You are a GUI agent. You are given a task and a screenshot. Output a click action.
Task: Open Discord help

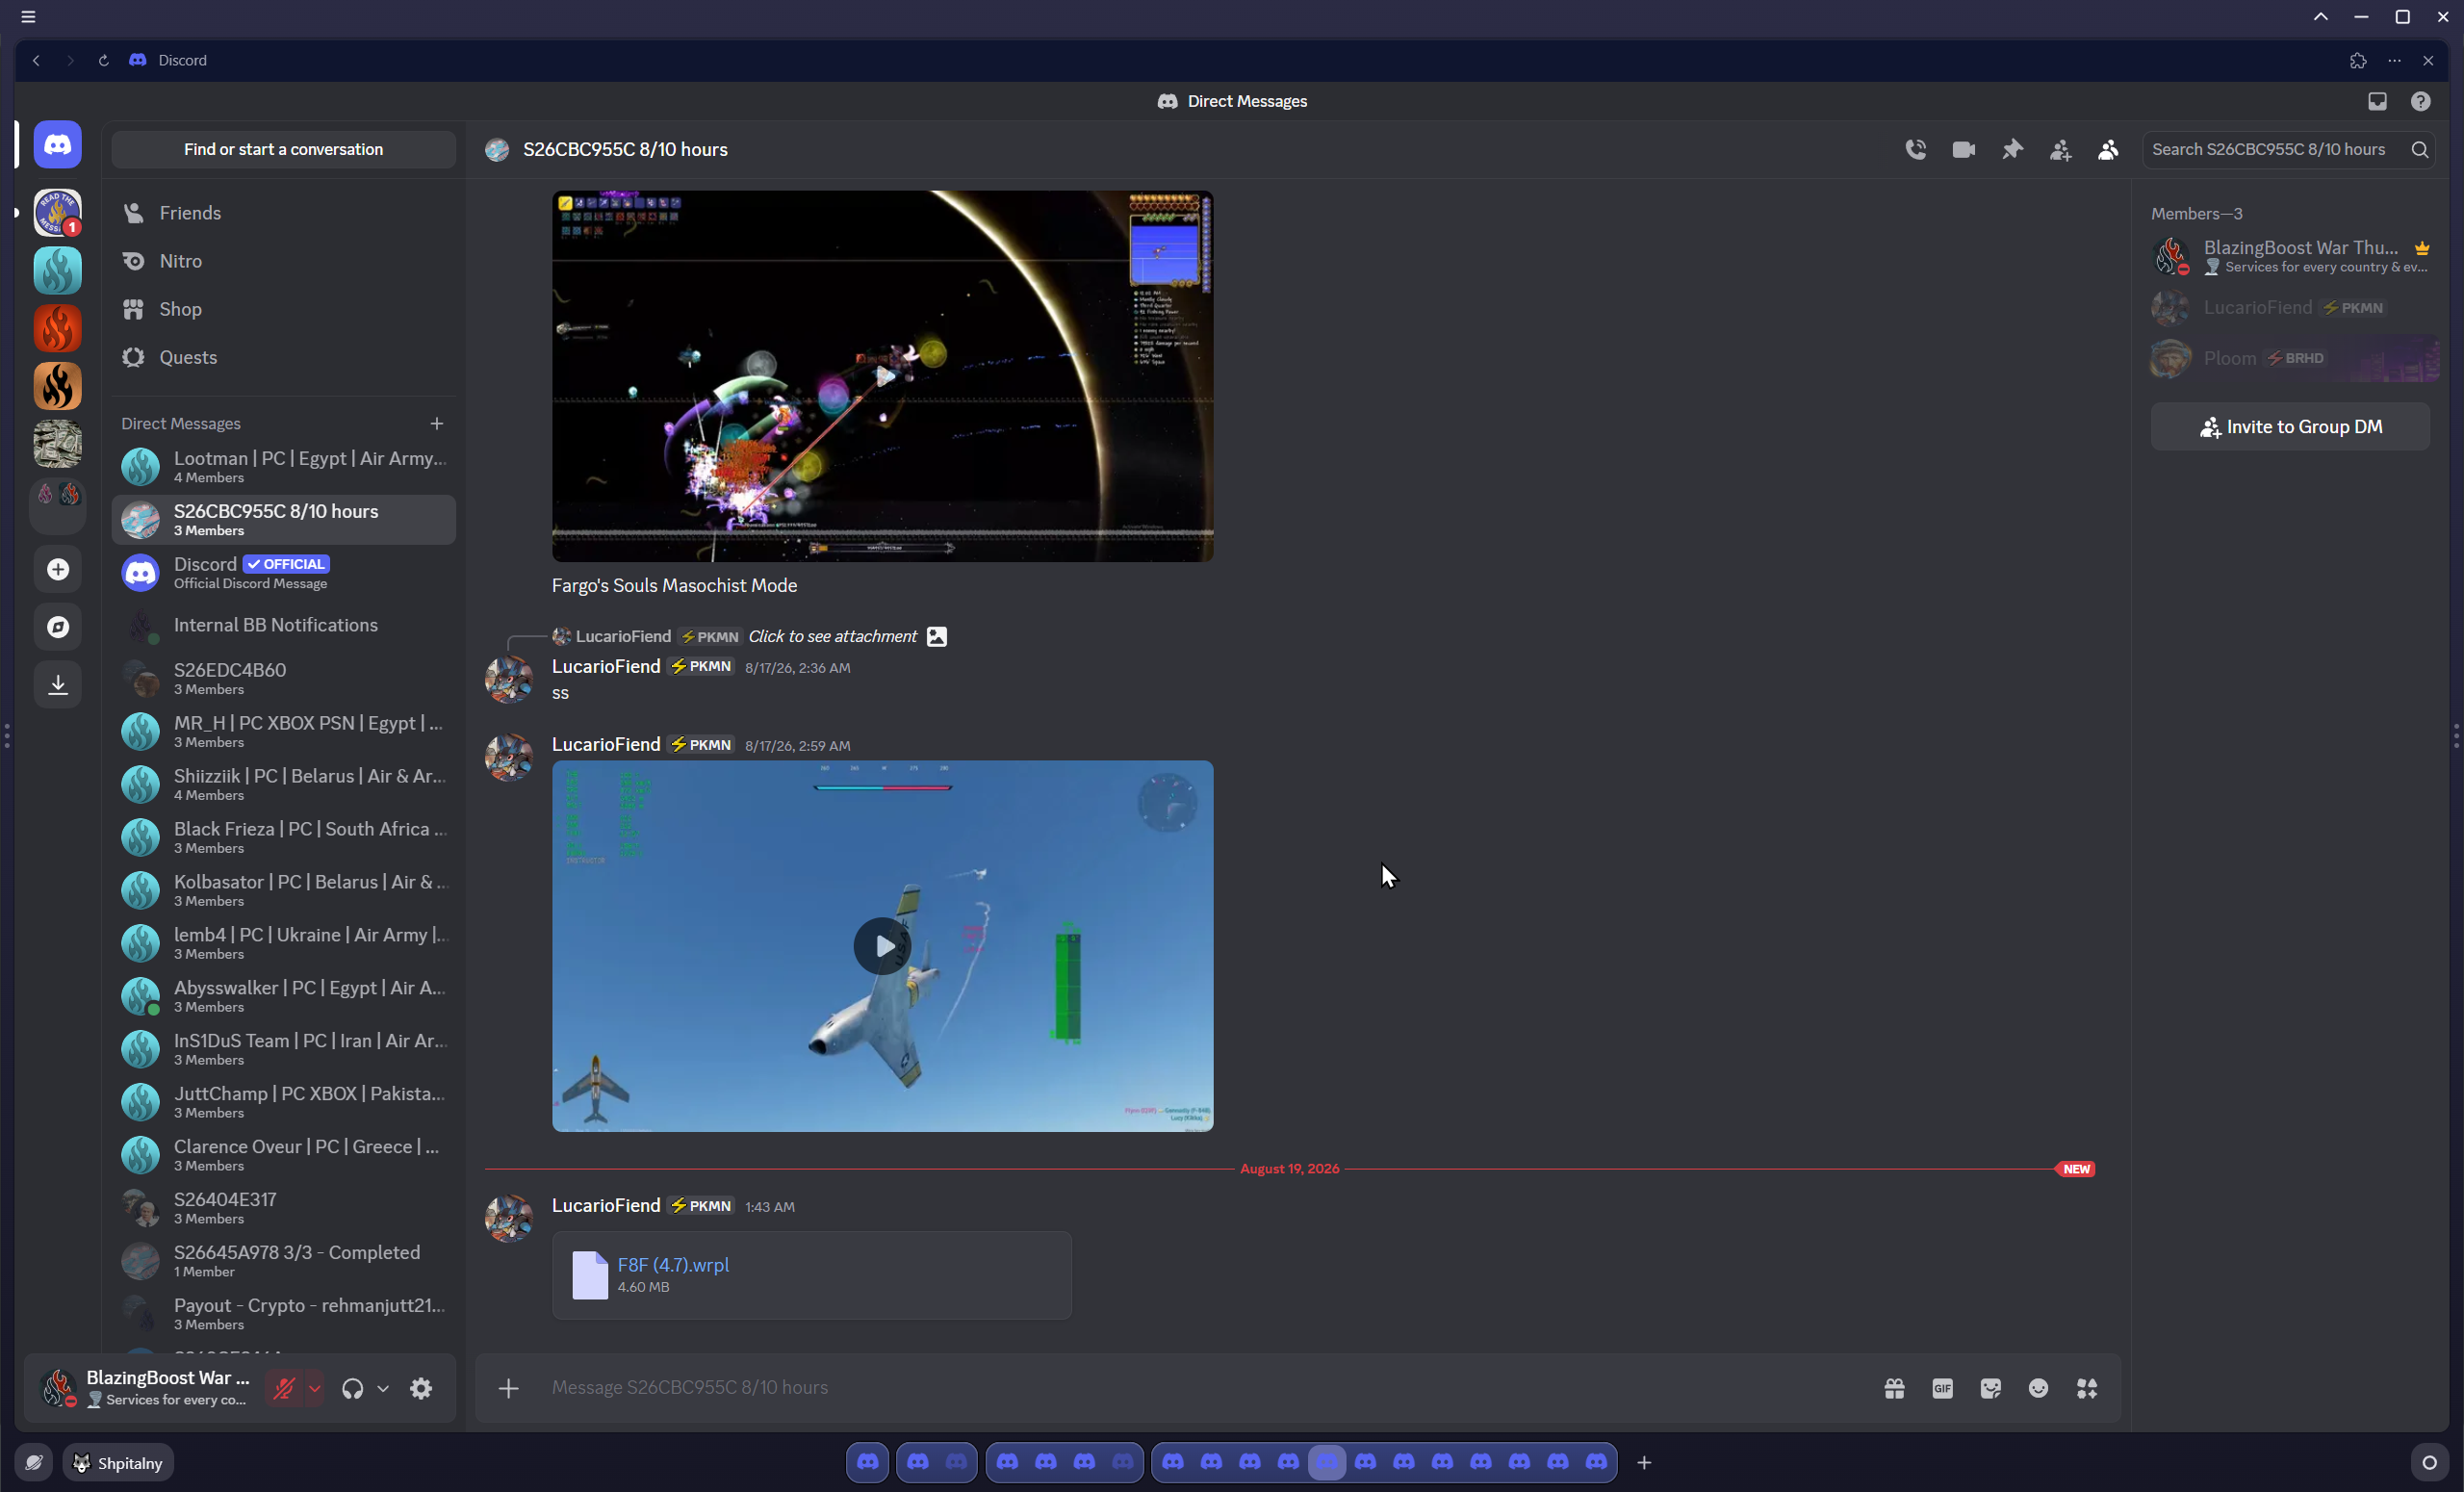pyautogui.click(x=2420, y=101)
